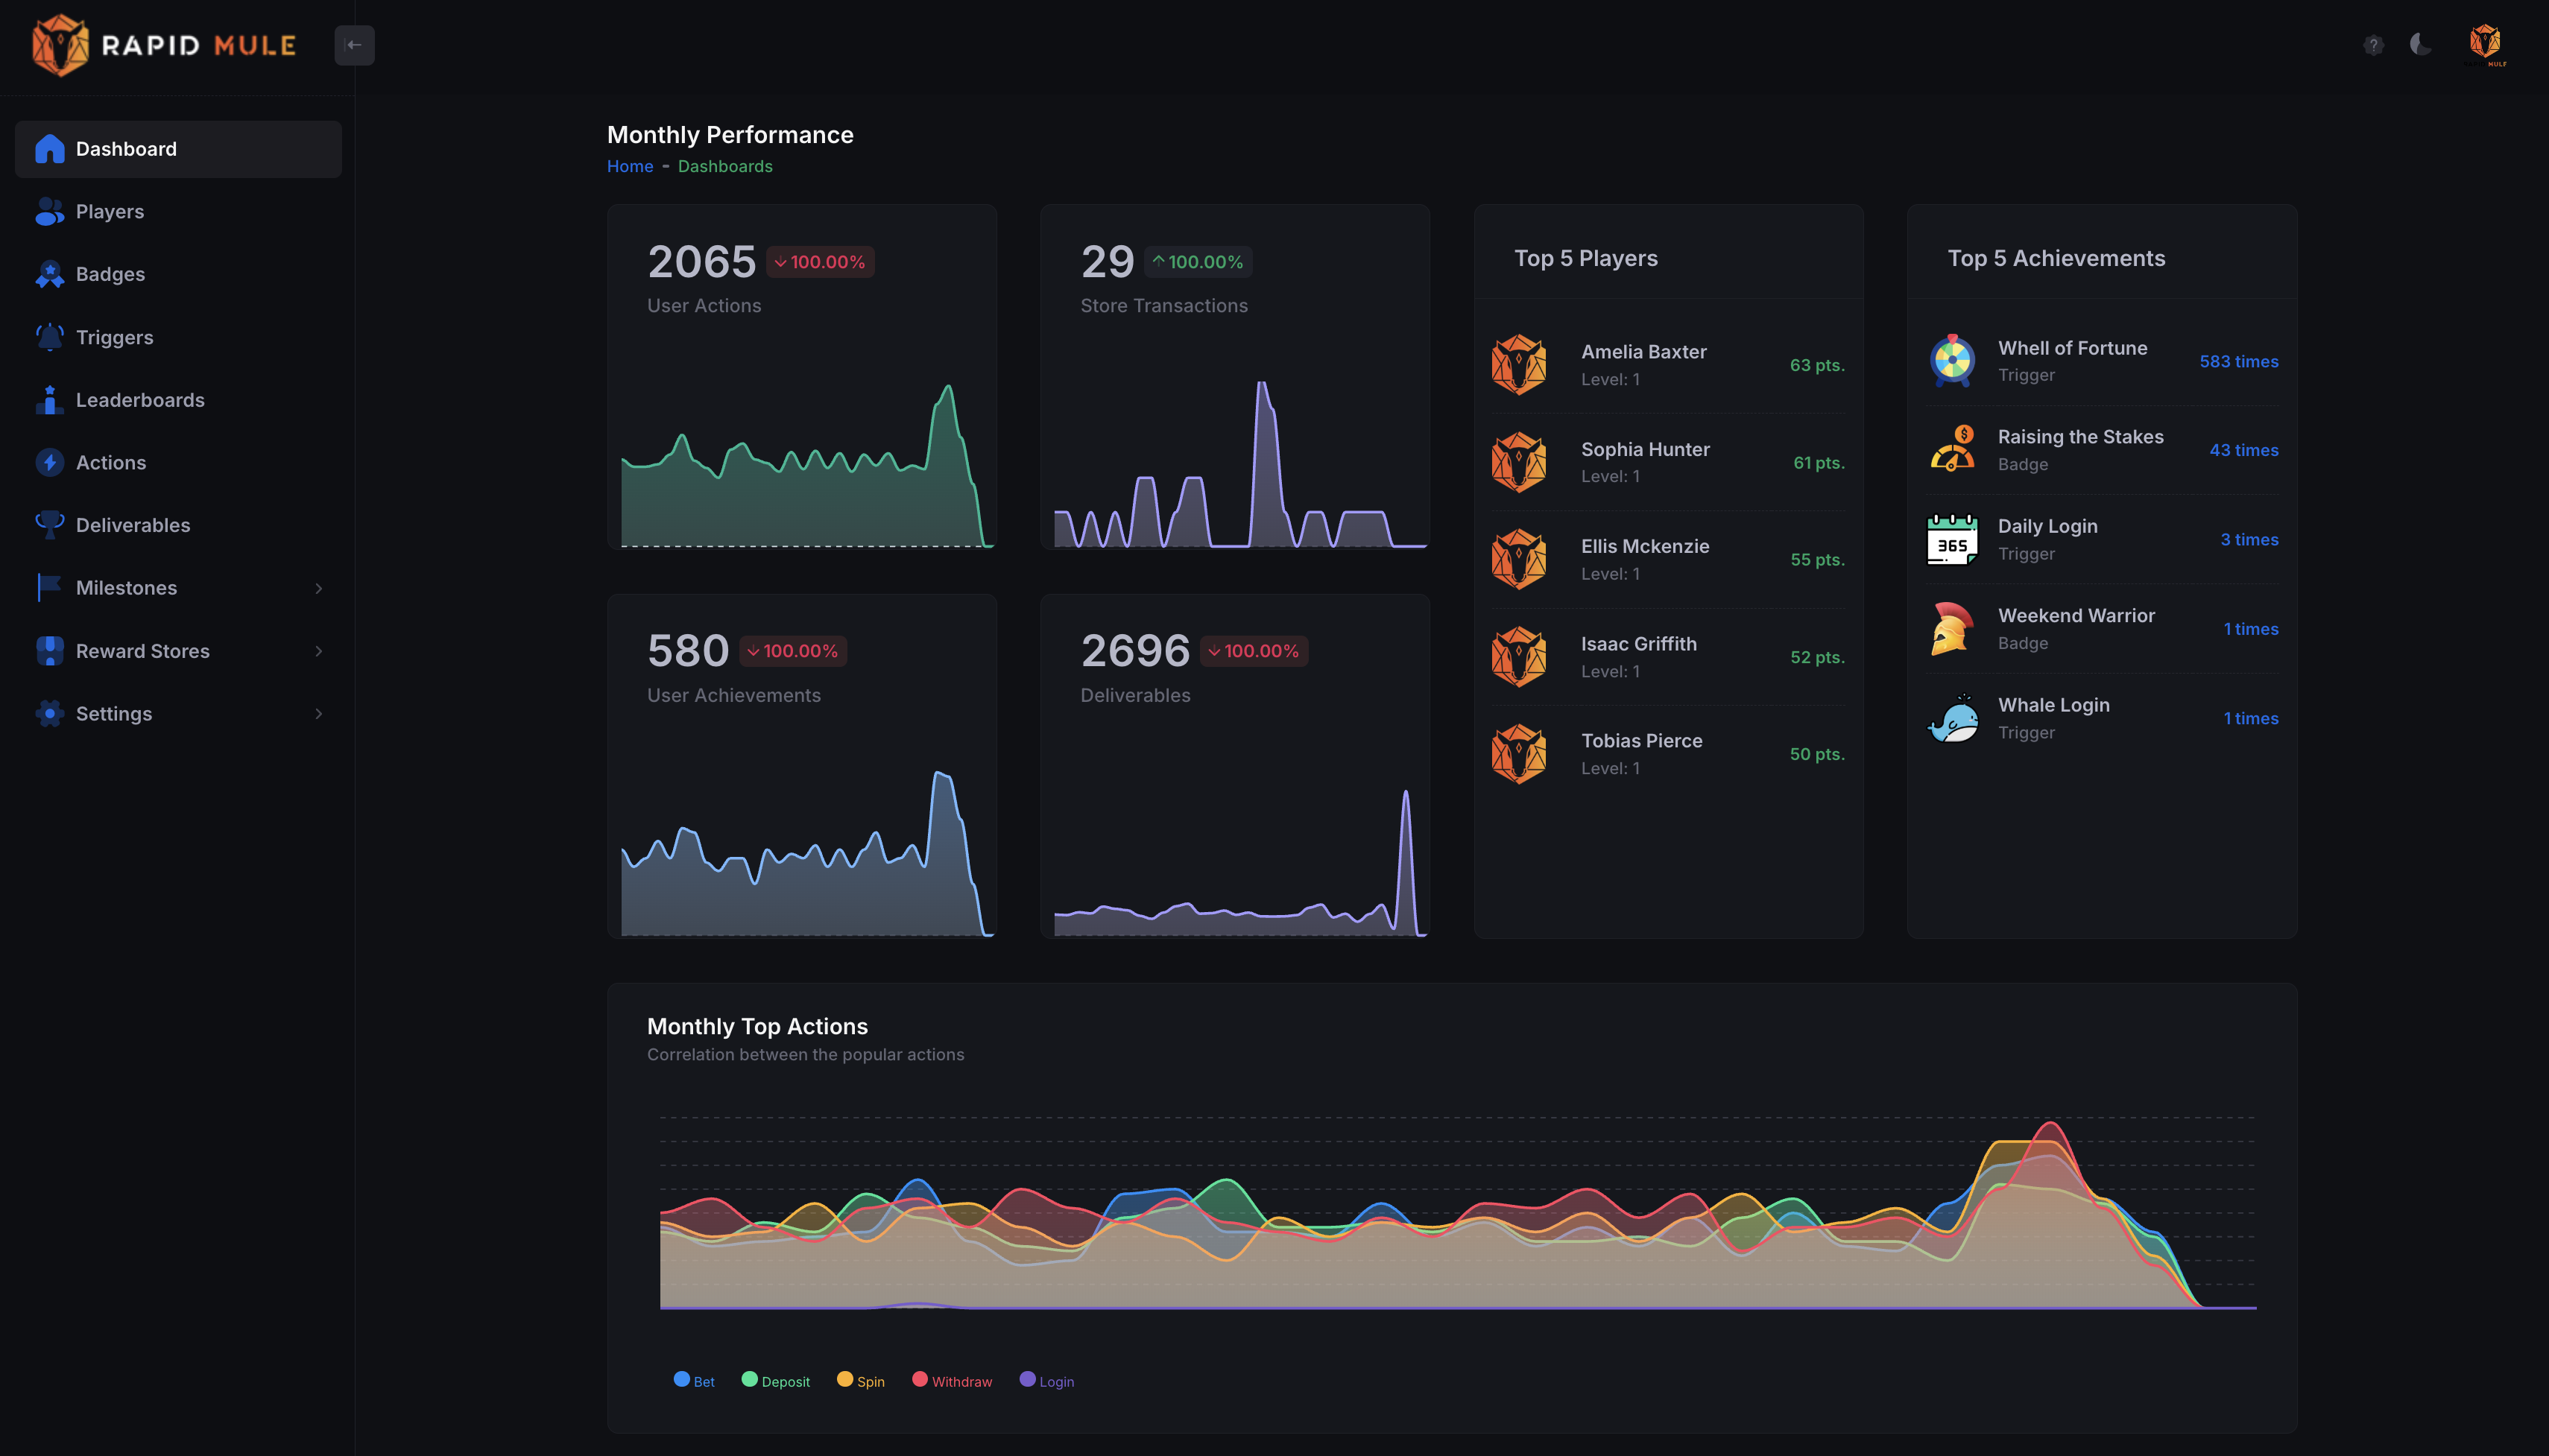Go to Leaderboards in the sidebar

pyautogui.click(x=140, y=400)
